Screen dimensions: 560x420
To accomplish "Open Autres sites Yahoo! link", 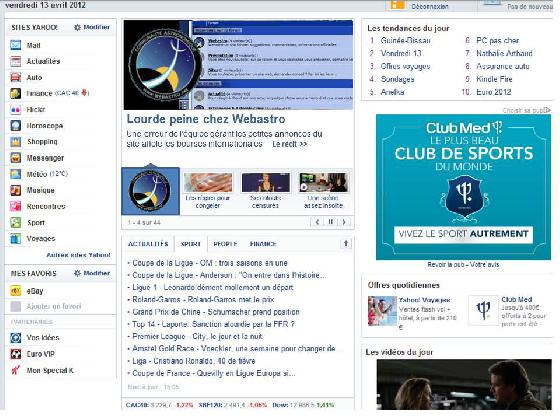I will coord(79,255).
